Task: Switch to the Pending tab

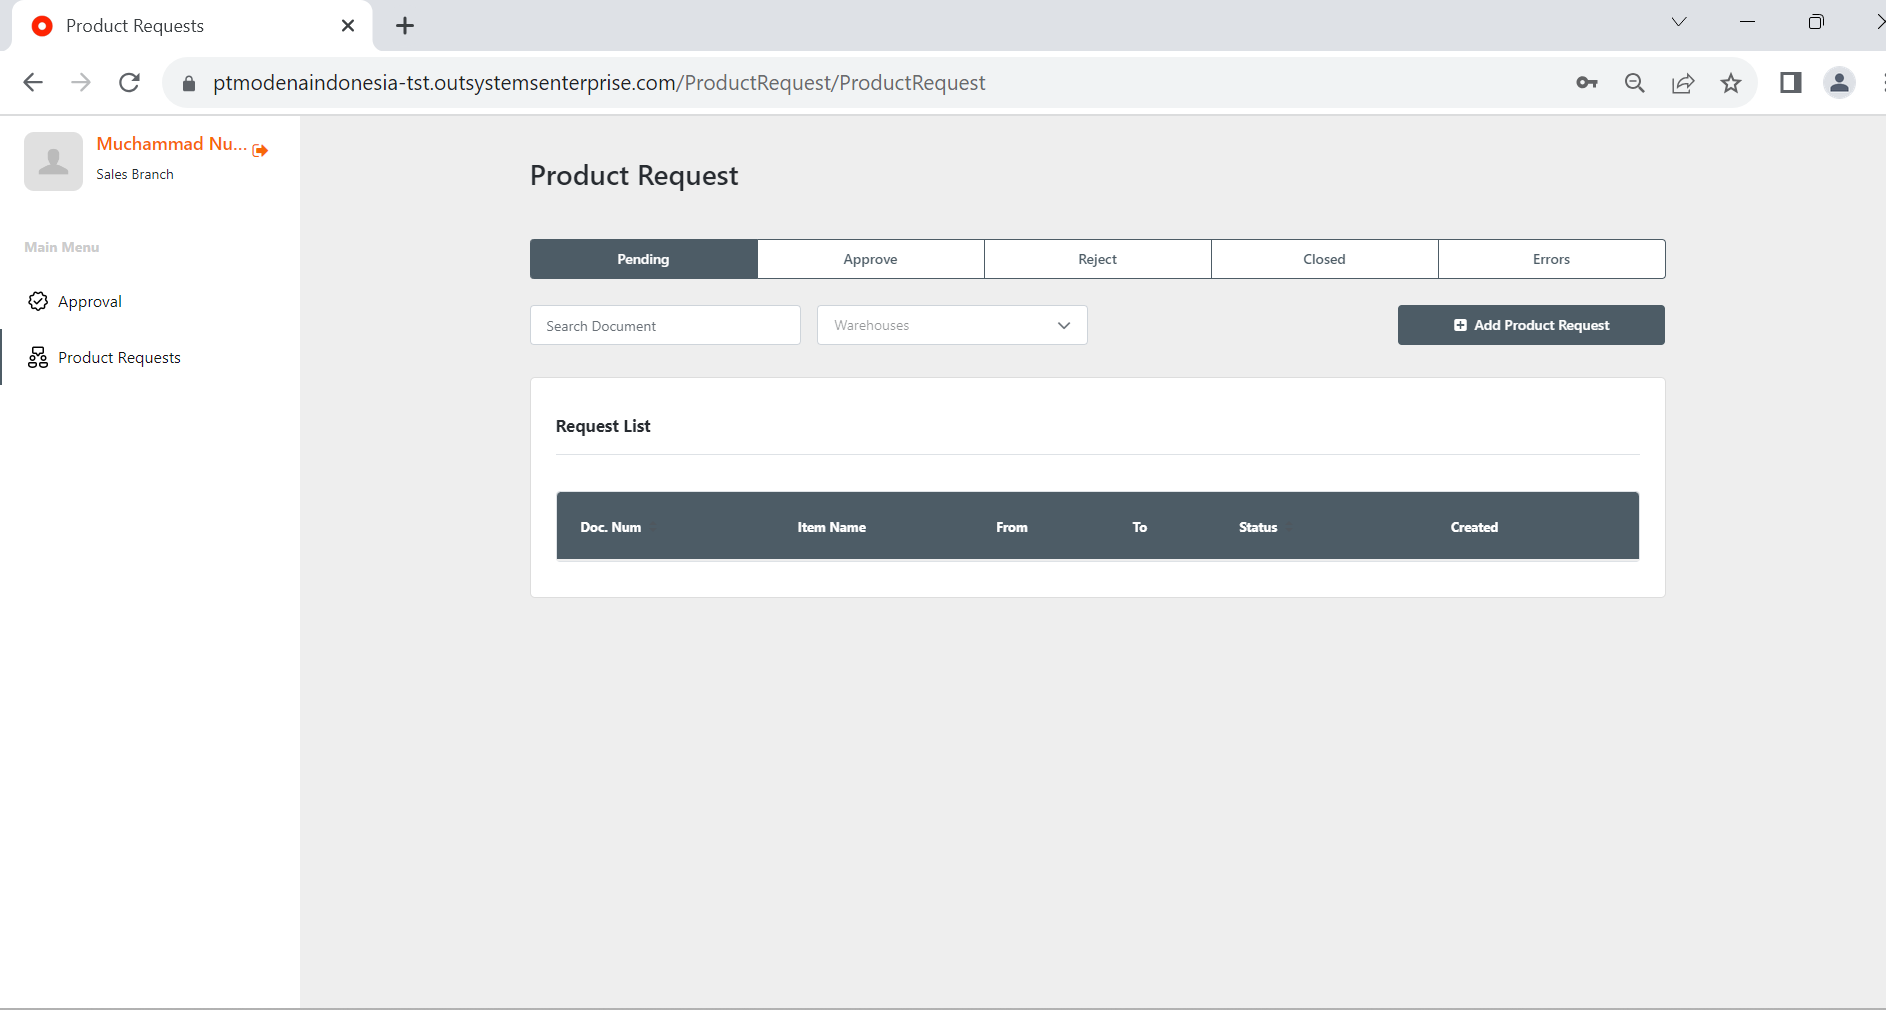Action: (x=643, y=259)
